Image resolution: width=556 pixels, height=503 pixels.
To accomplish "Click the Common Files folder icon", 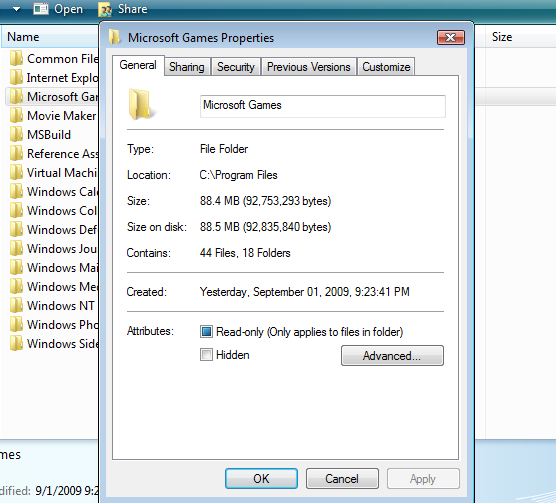I will (16, 58).
